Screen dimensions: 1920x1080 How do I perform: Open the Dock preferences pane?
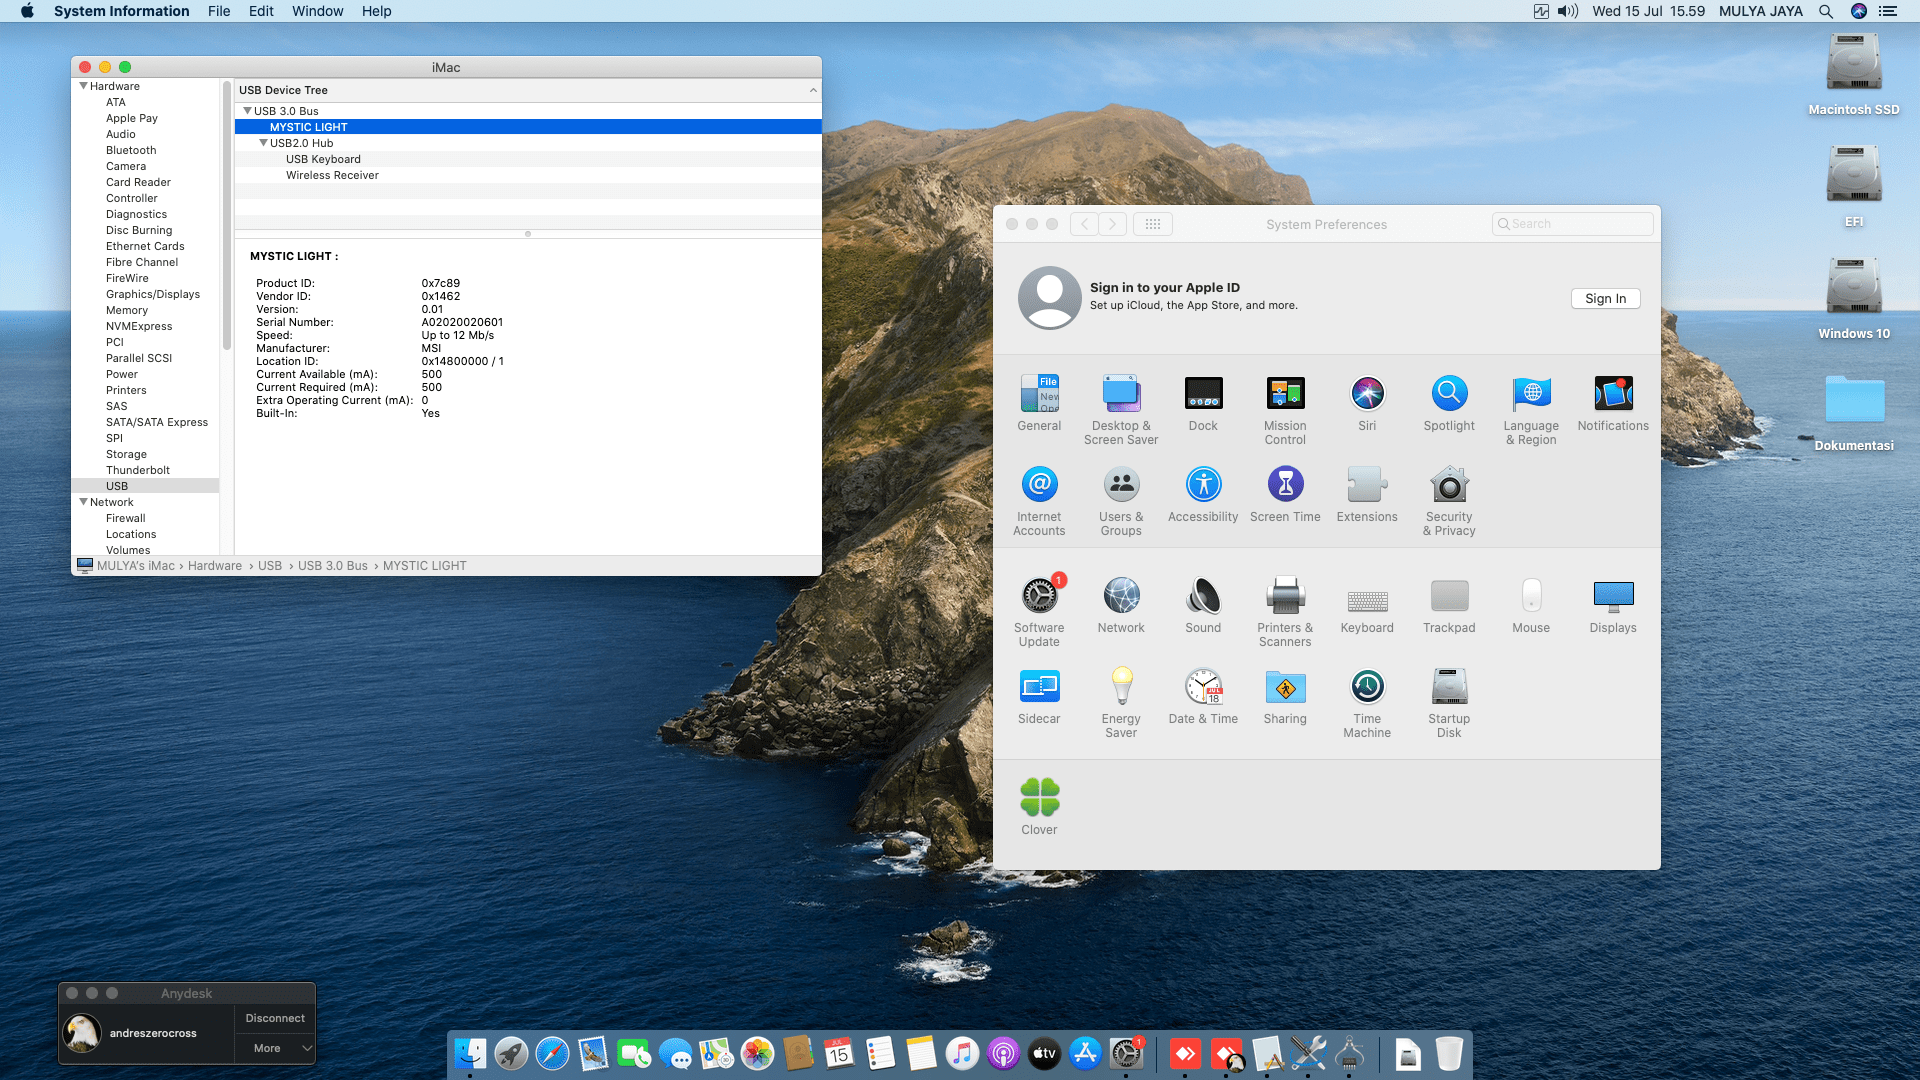[x=1203, y=403]
